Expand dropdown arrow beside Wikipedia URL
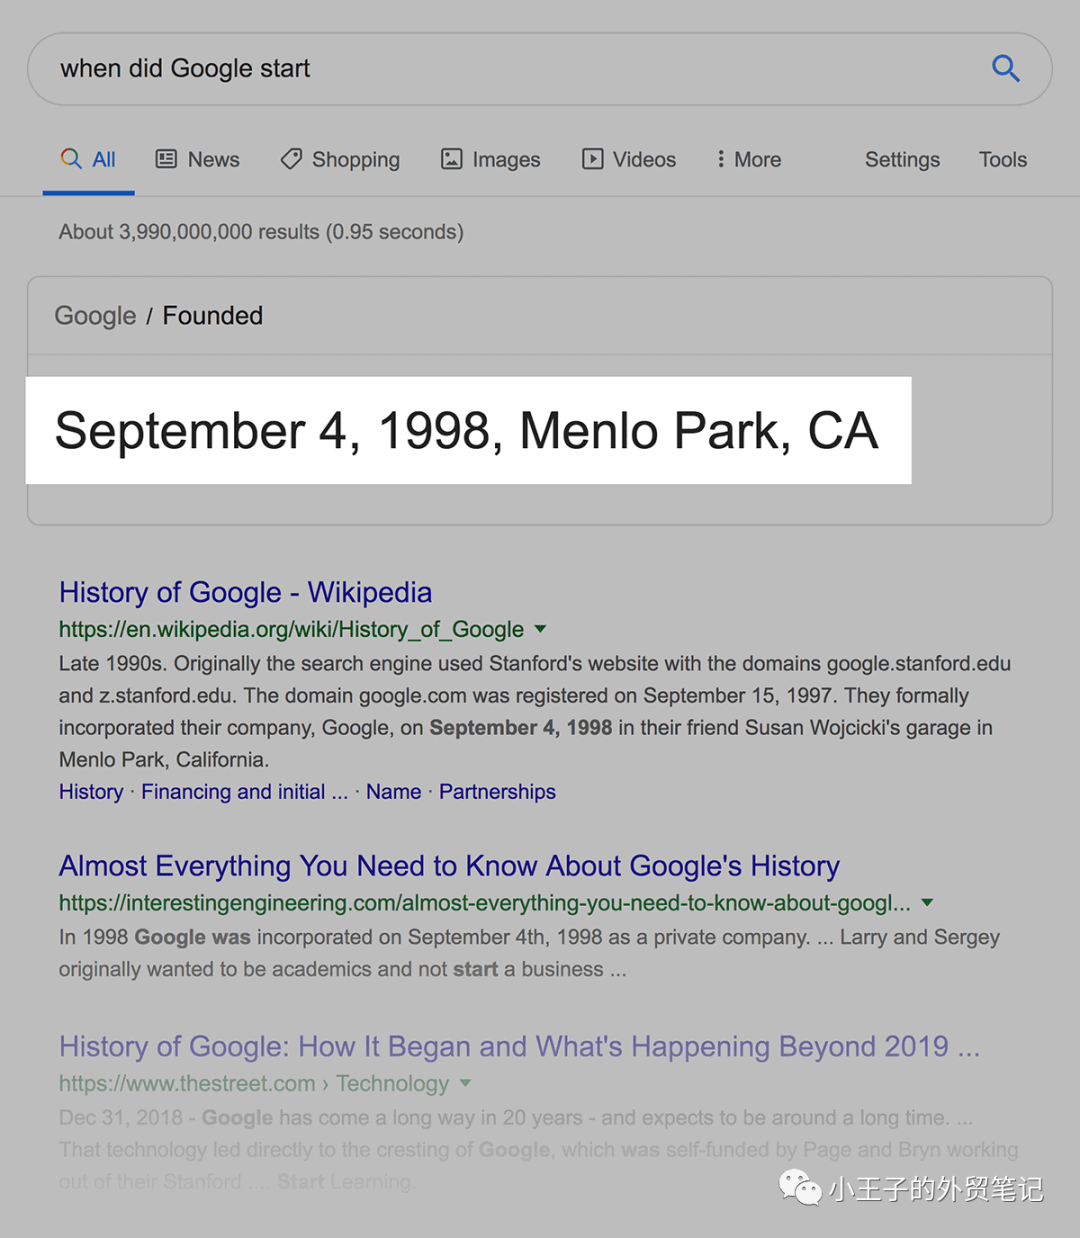The width and height of the screenshot is (1080, 1238). click(x=540, y=629)
